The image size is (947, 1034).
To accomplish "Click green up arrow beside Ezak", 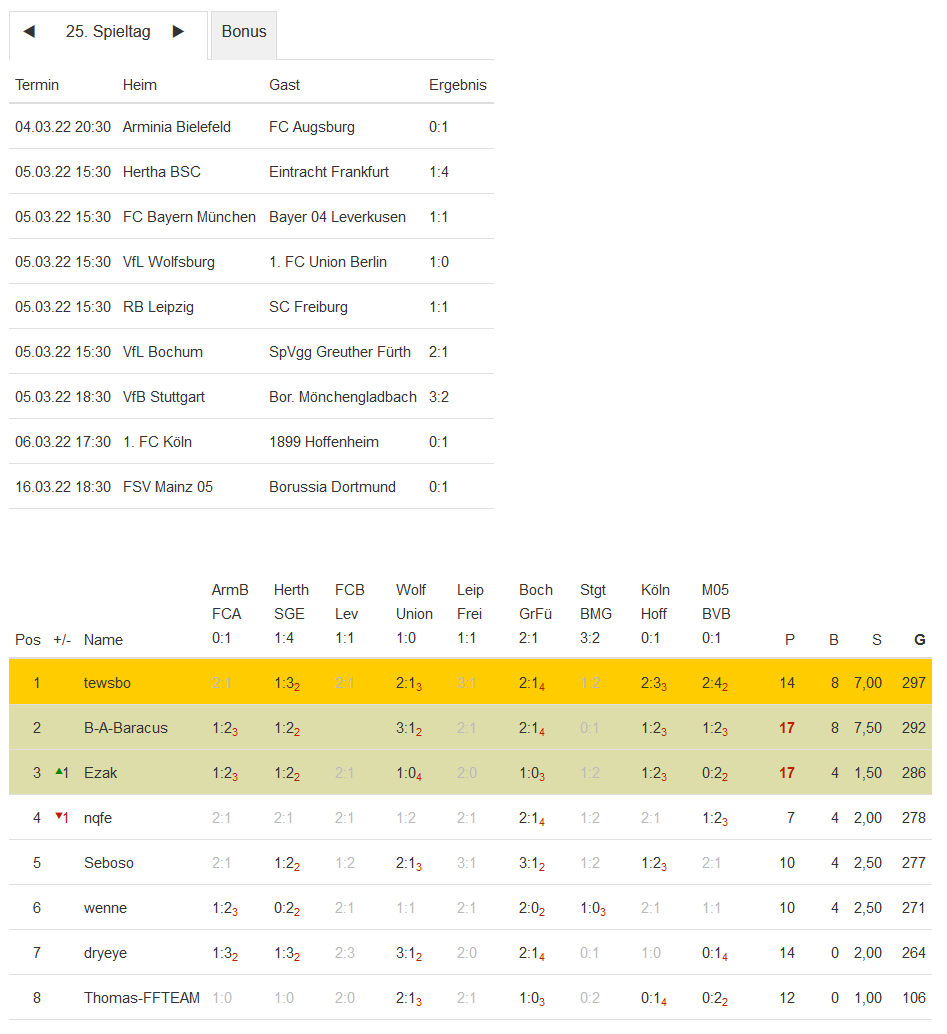I will (58, 772).
